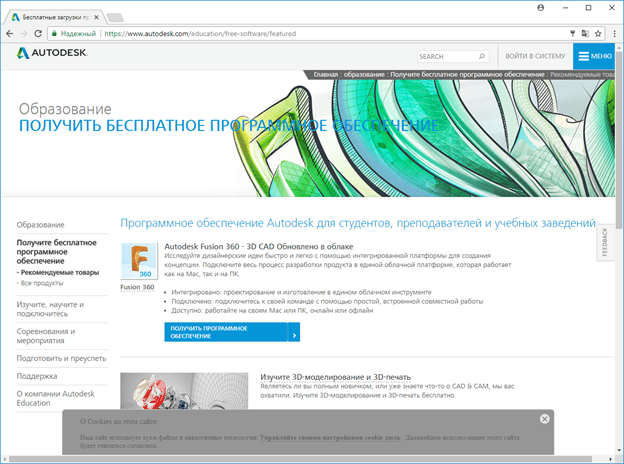
Task: Open the saved password key icon
Action: click(x=573, y=34)
